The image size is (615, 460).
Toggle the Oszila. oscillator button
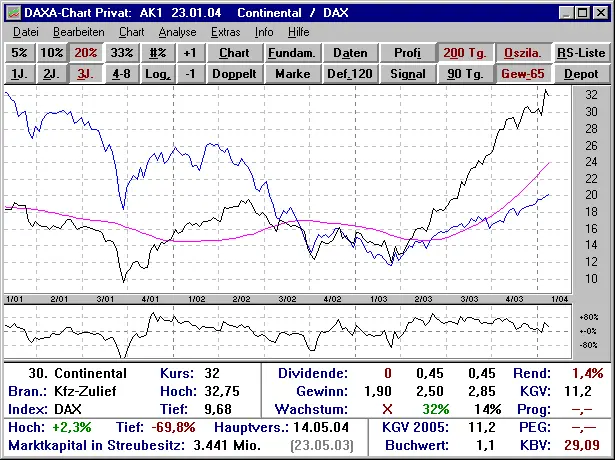click(523, 53)
